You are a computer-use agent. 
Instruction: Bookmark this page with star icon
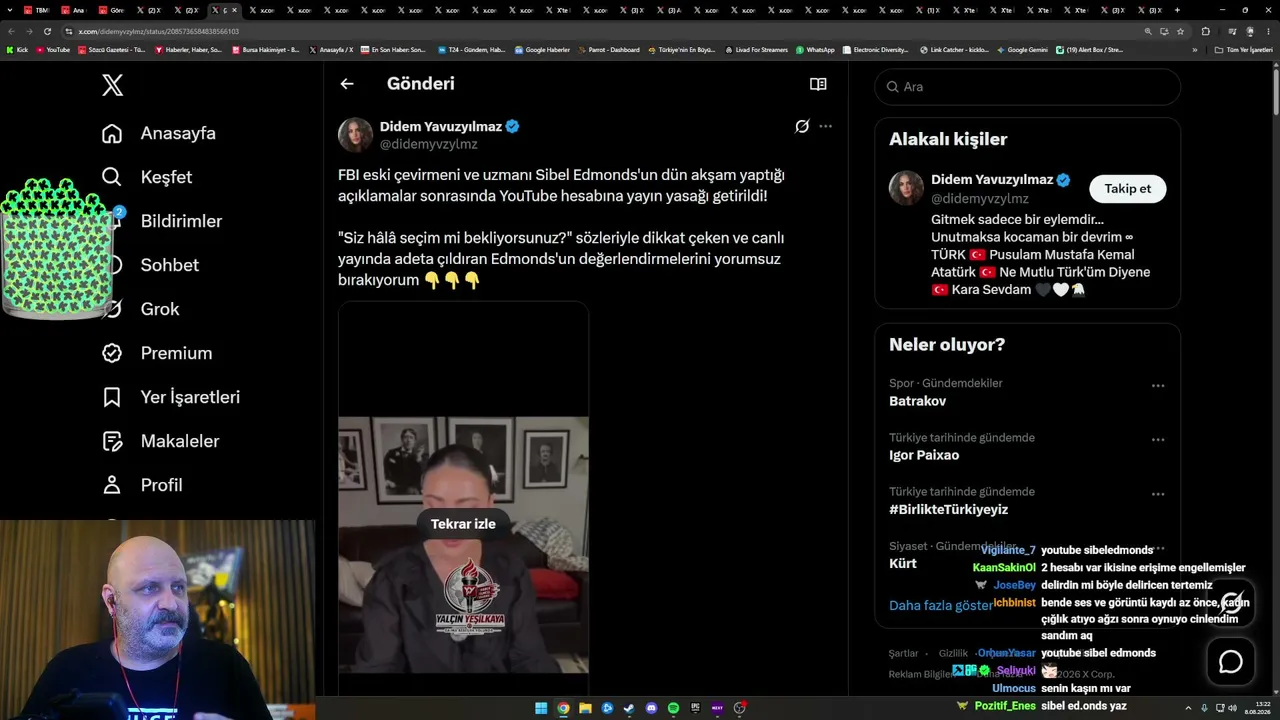tap(1180, 31)
